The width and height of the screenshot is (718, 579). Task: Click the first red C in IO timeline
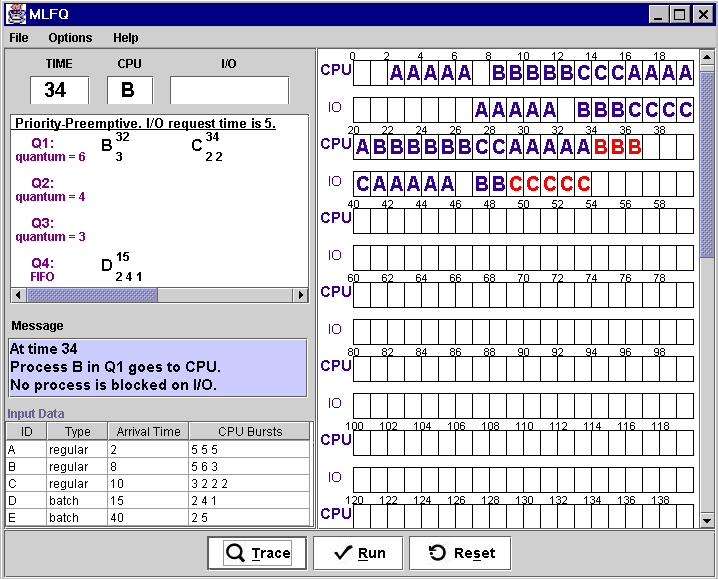coord(516,184)
